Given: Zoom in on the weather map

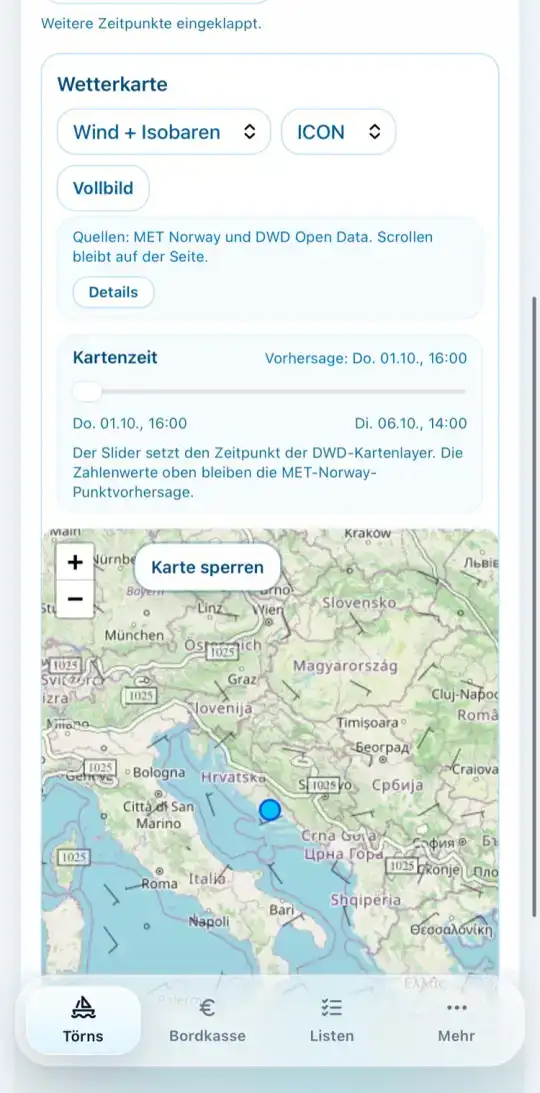Looking at the screenshot, I should pos(75,562).
